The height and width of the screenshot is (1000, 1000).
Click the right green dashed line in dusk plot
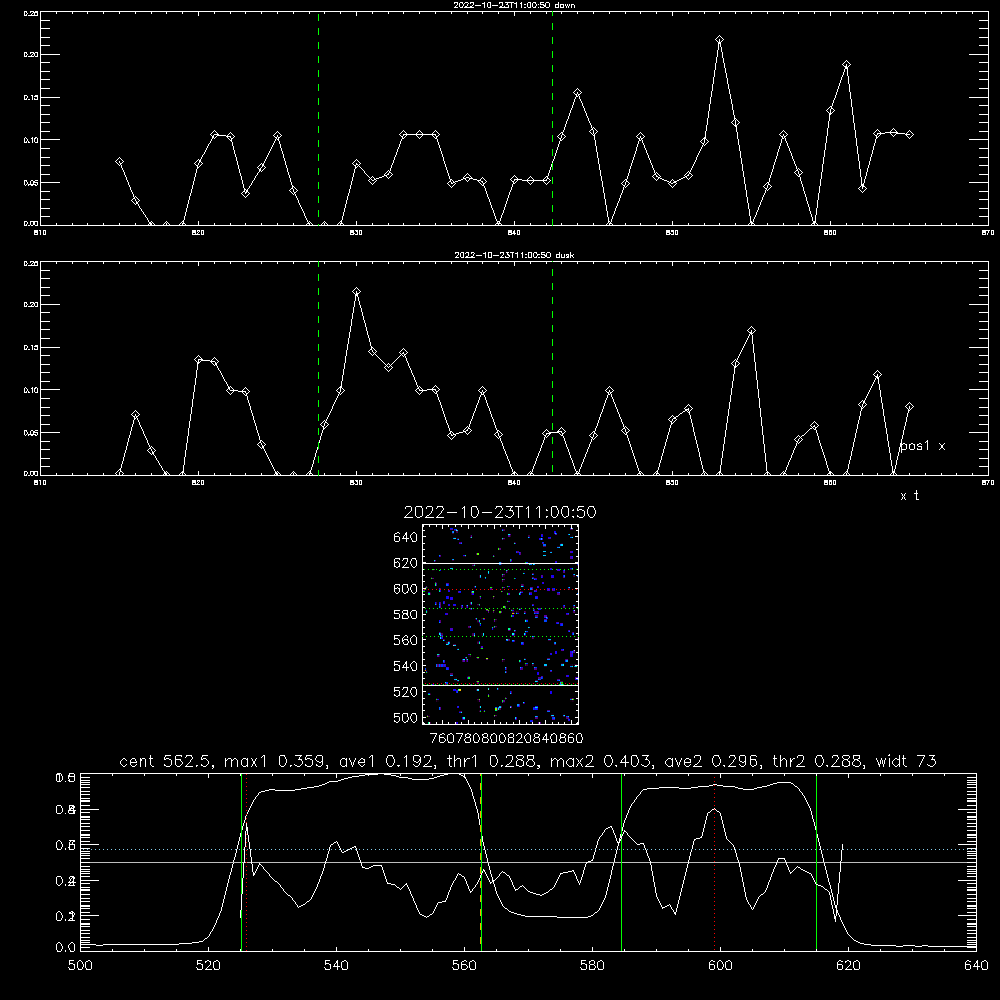point(552,368)
